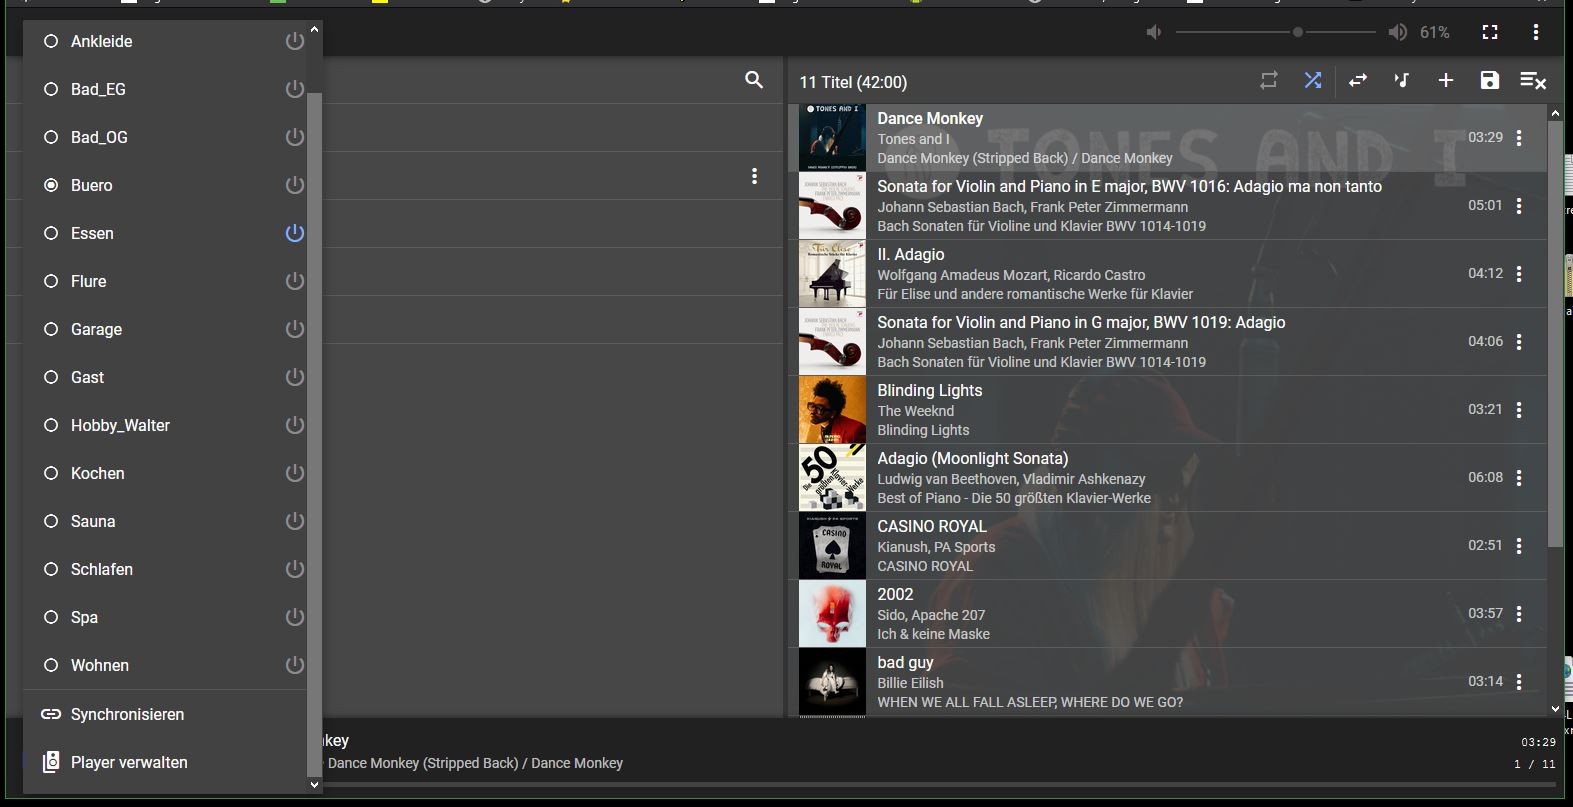Open main three-dot menu at top right

pyautogui.click(x=1535, y=32)
